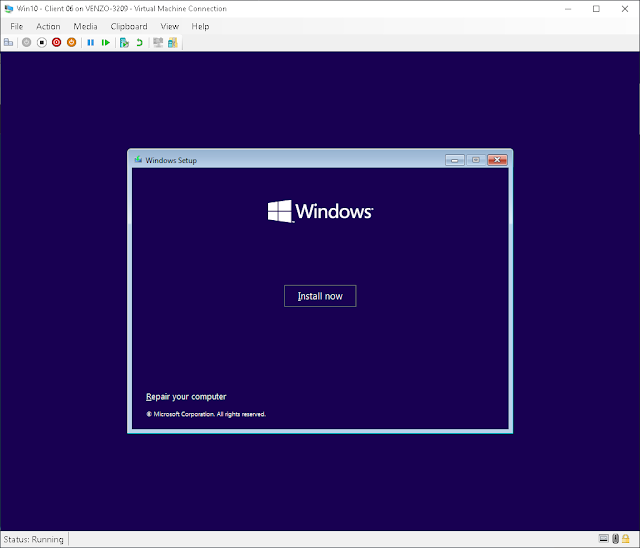
Task: Click the Install now button
Action: (x=320, y=296)
